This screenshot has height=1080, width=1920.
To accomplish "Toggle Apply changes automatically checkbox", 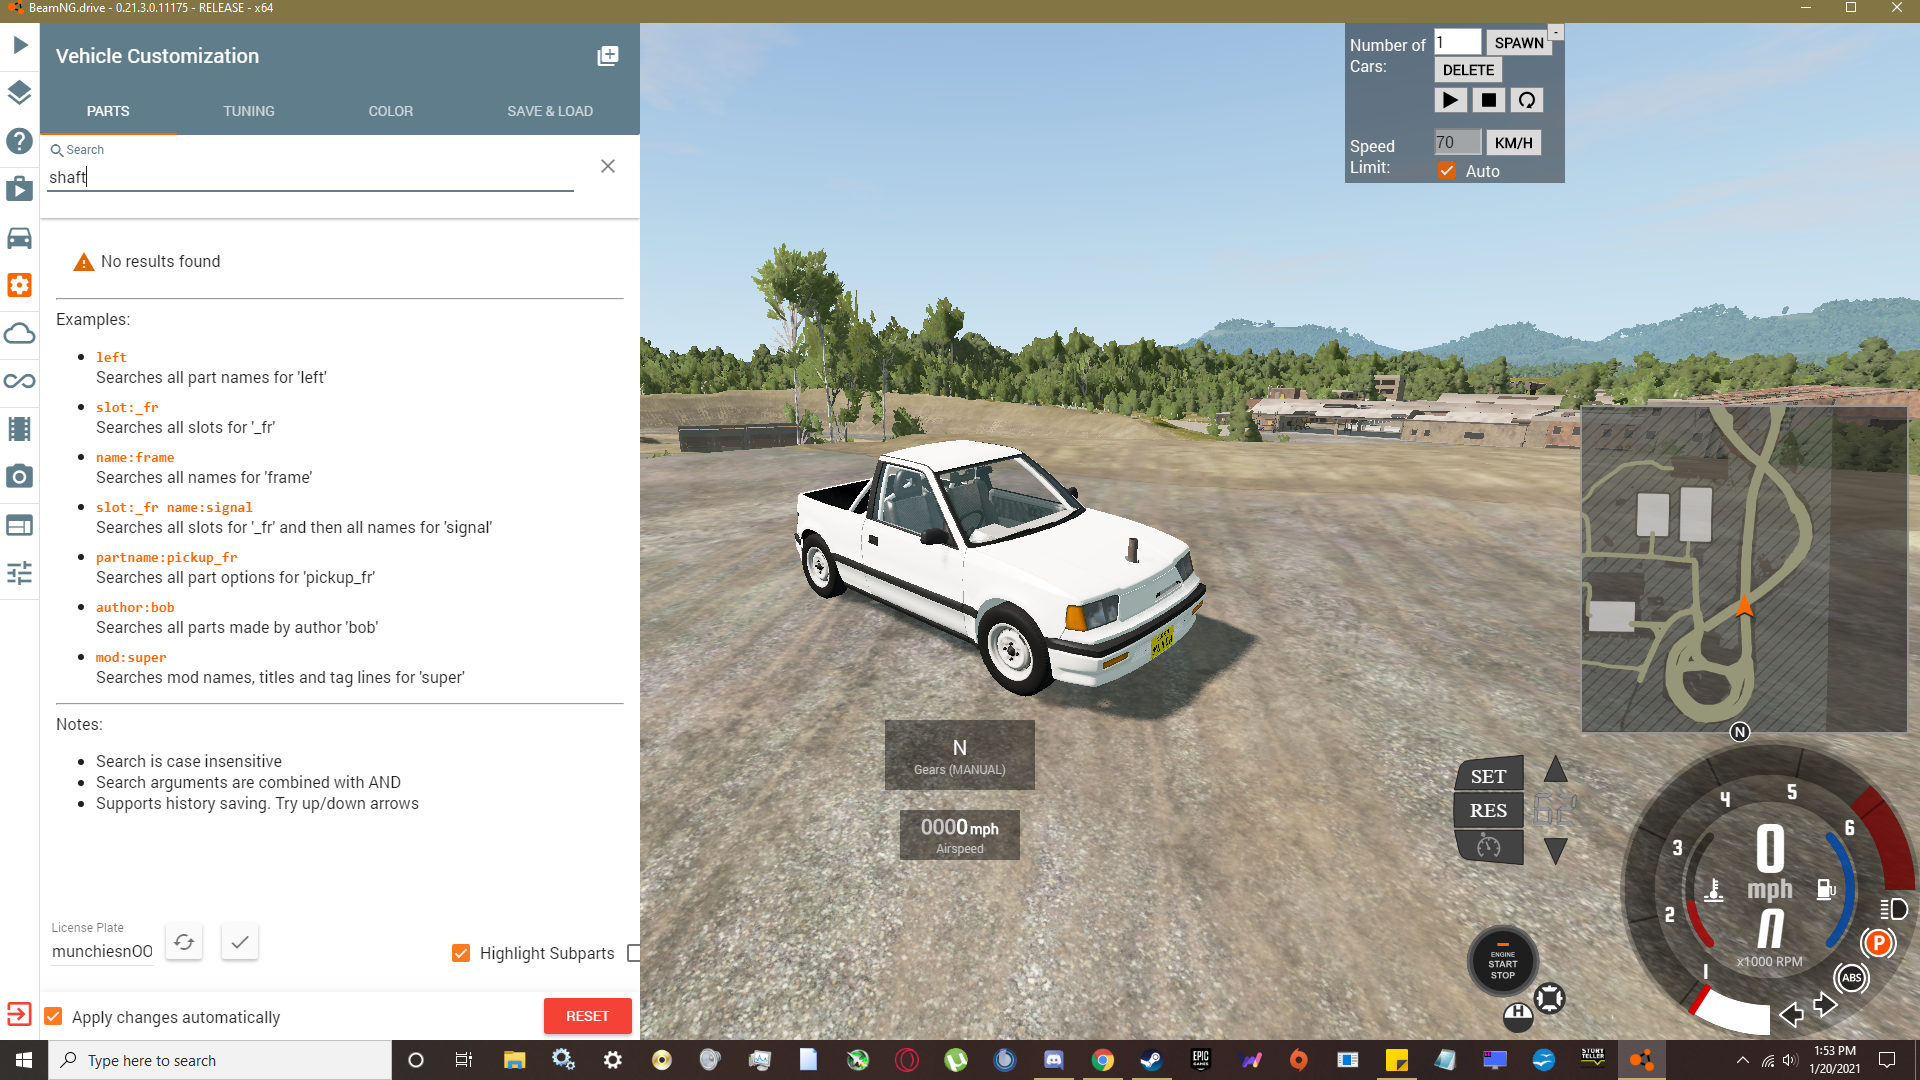I will click(54, 1017).
